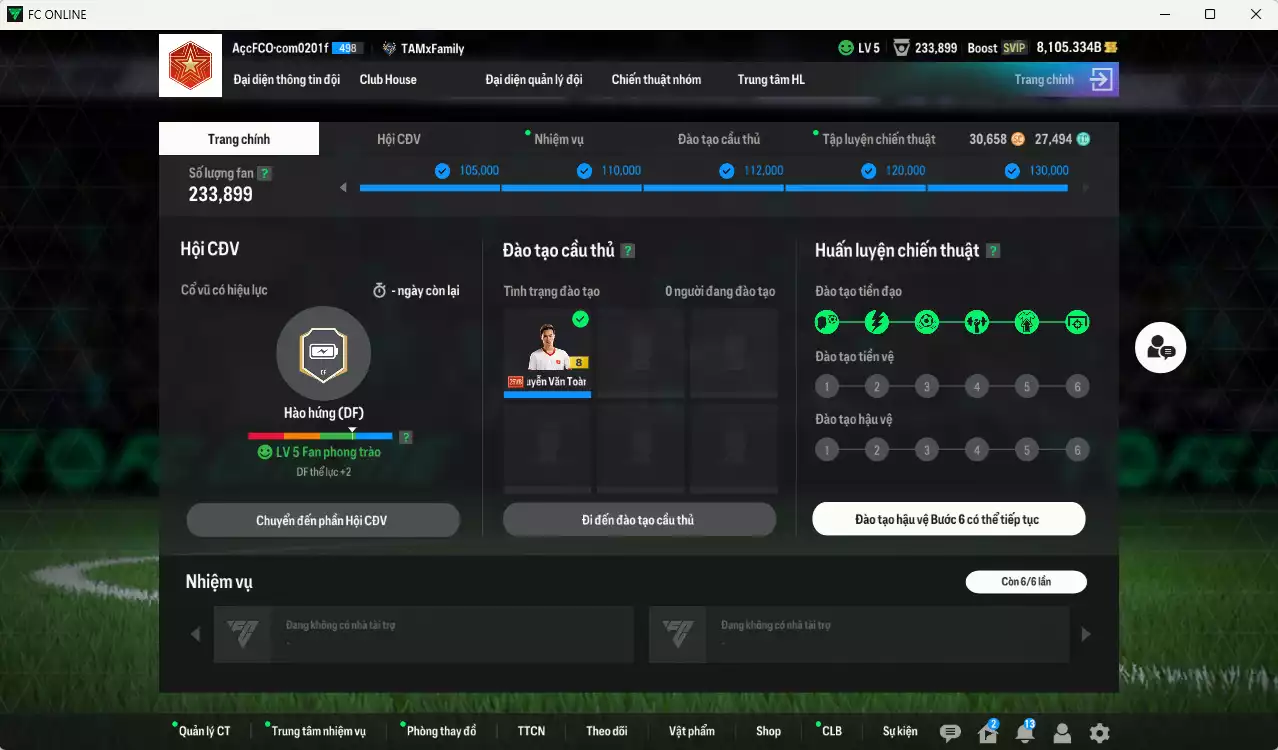Open the notifications bell icon
1278x750 pixels.
[x=1024, y=733]
